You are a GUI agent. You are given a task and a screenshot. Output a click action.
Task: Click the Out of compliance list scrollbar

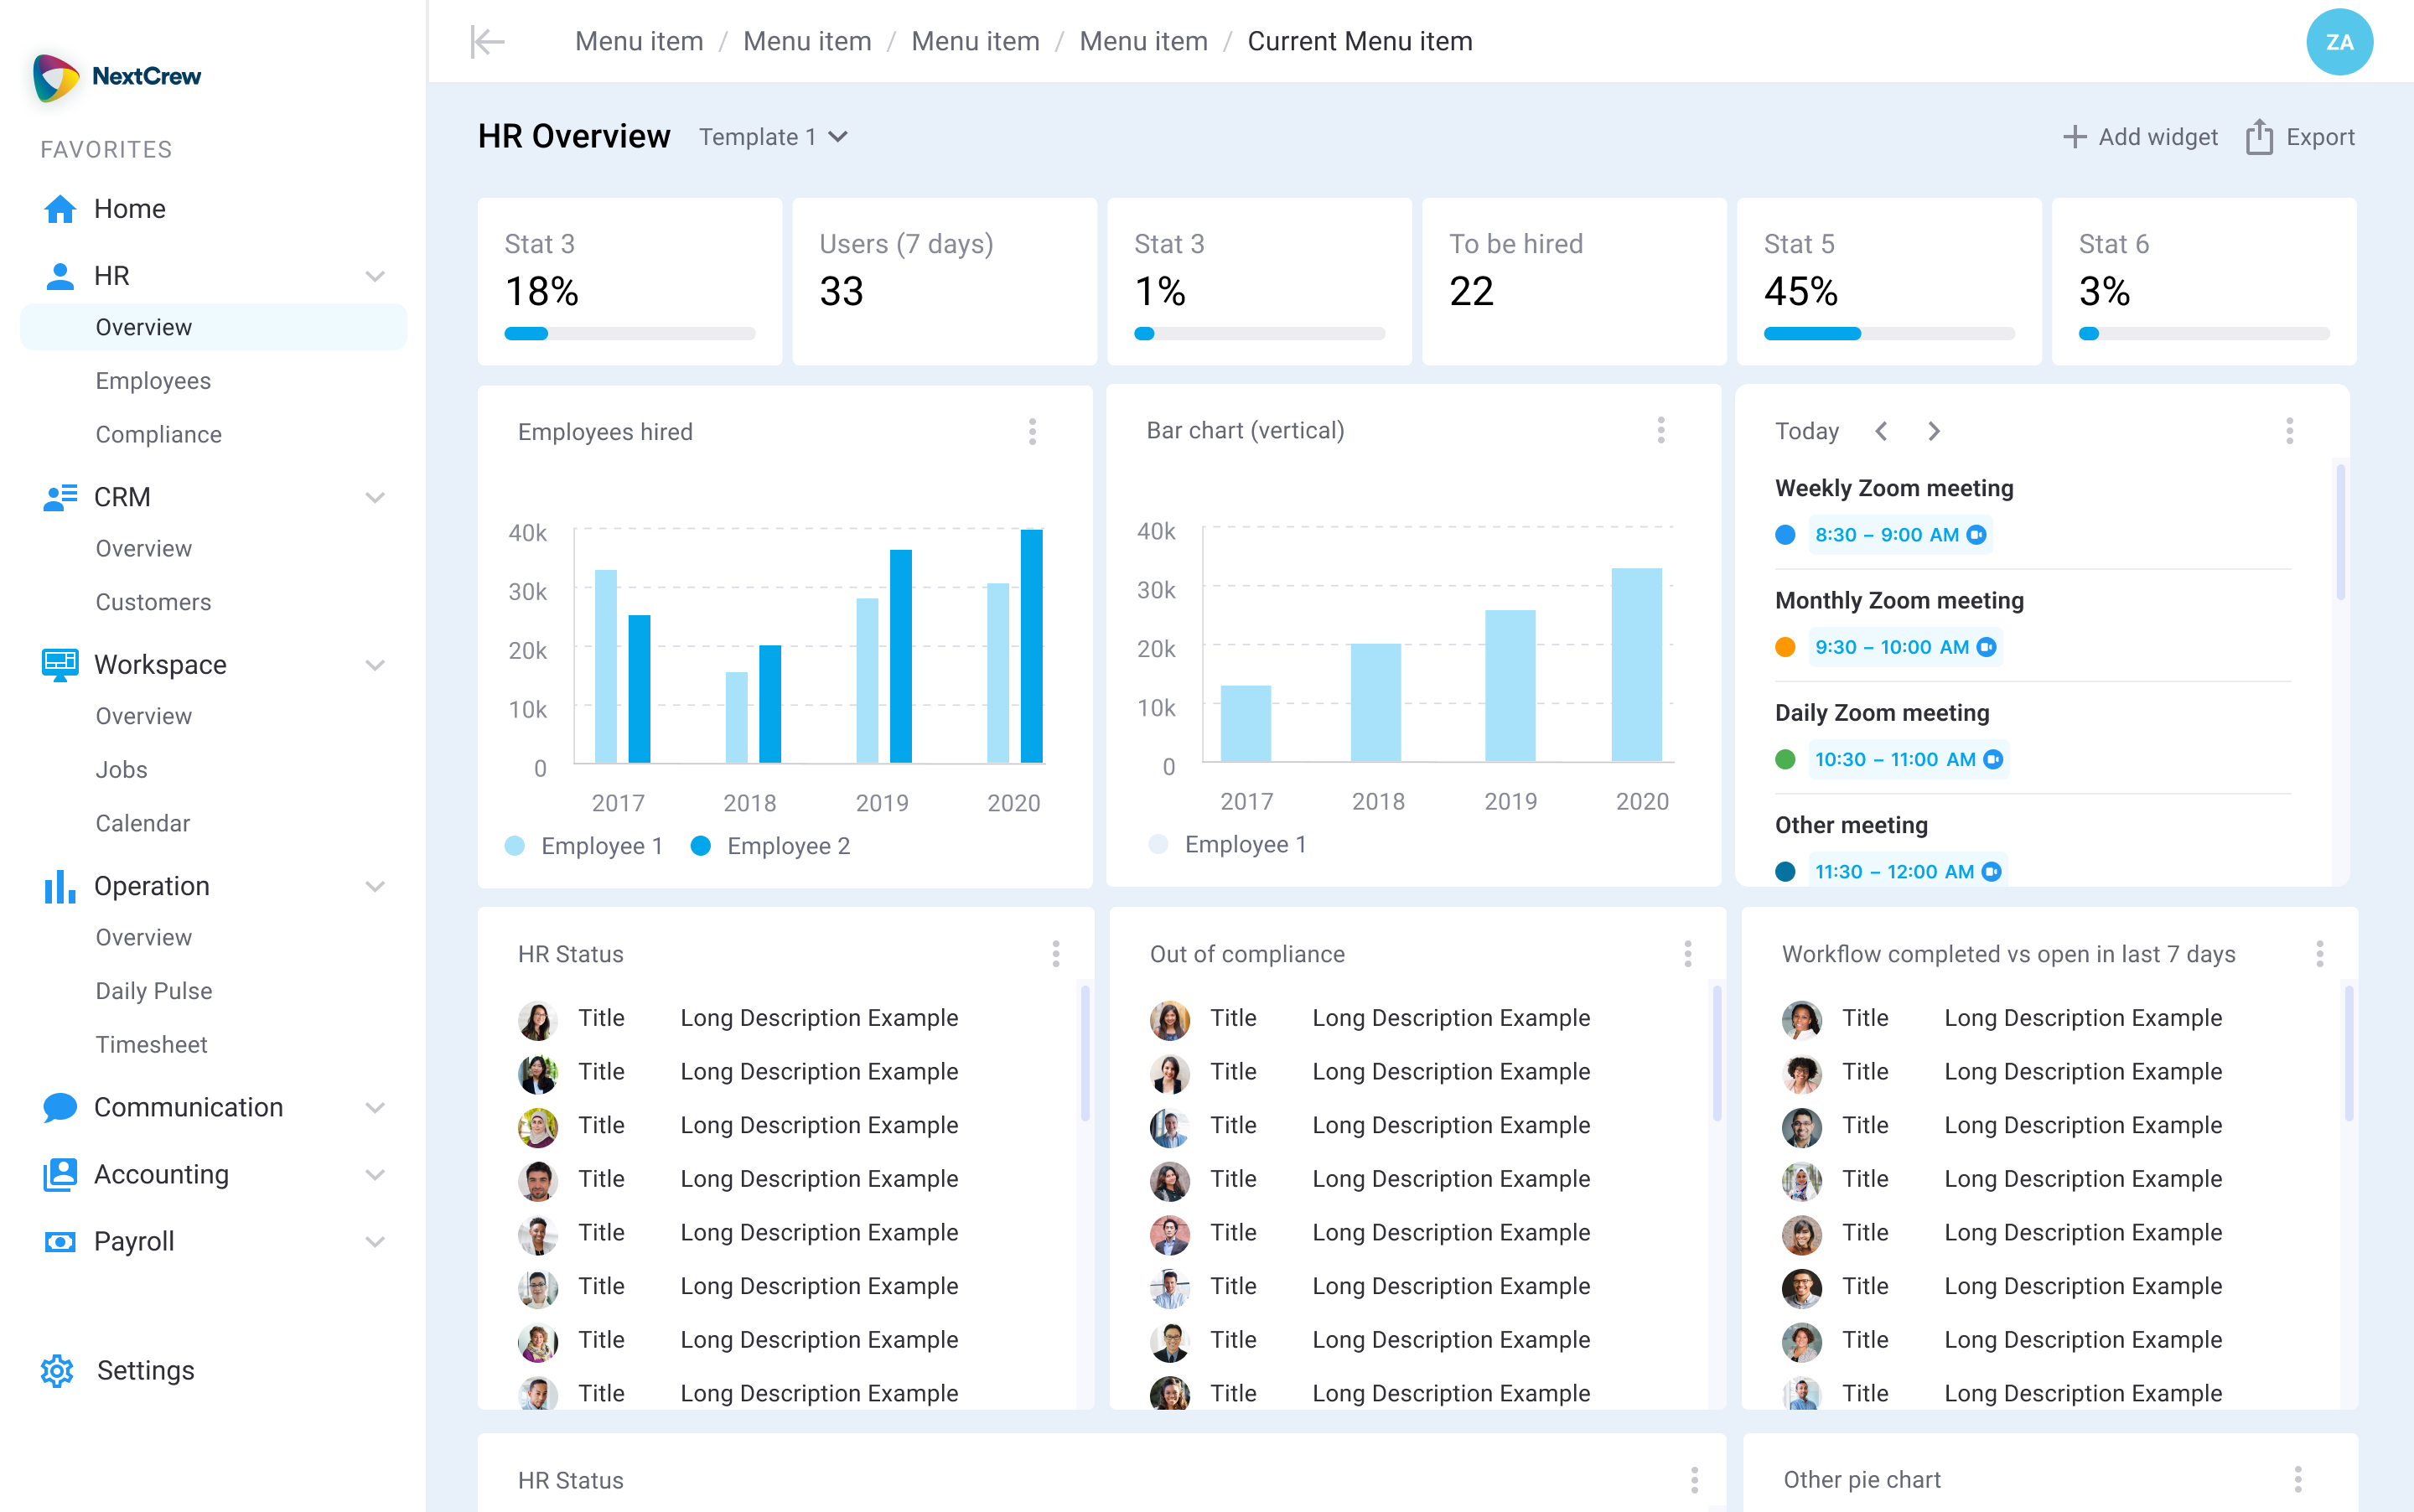1716,1053
